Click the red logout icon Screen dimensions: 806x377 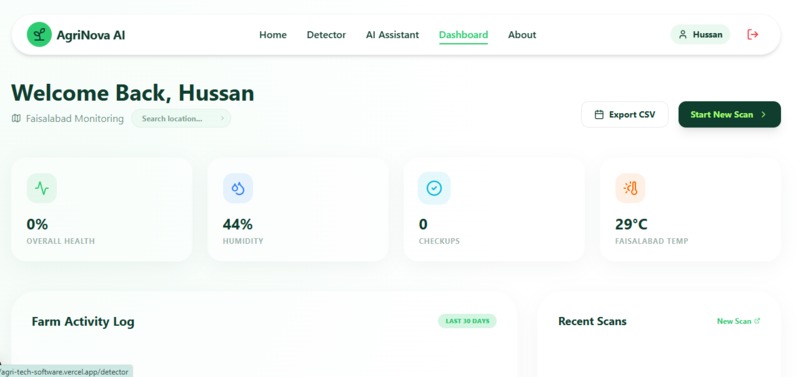coord(753,34)
